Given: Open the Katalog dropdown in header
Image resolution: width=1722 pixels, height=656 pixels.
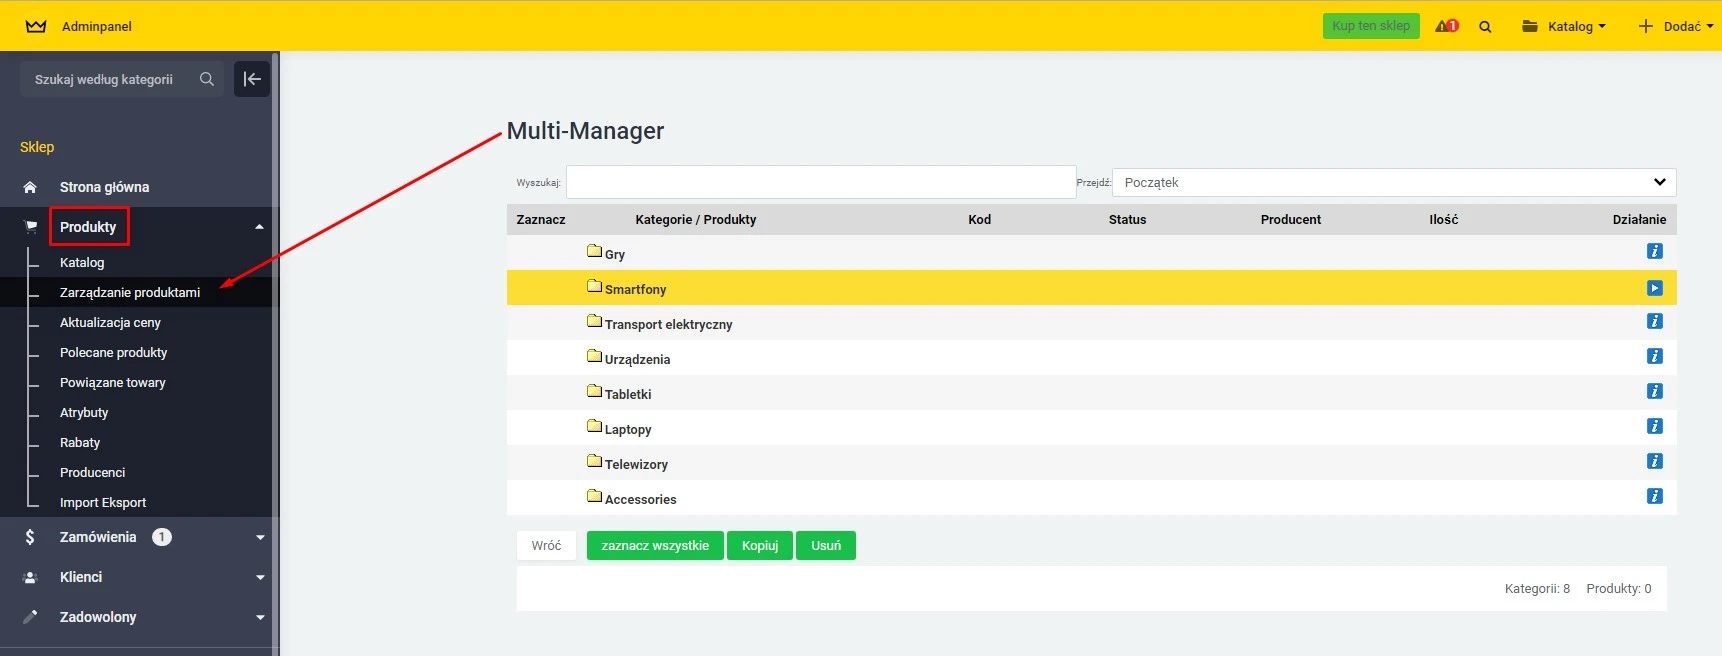Looking at the screenshot, I should (1564, 26).
